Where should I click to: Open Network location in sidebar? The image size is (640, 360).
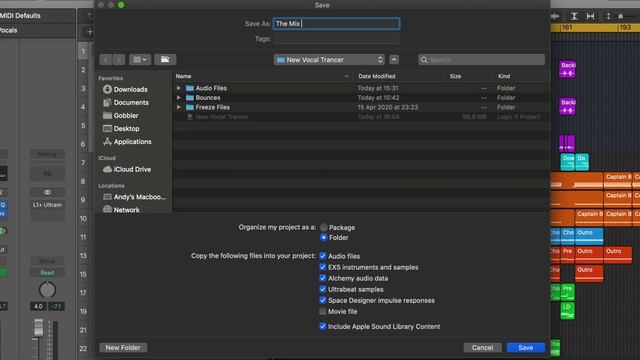pyautogui.click(x=121, y=210)
